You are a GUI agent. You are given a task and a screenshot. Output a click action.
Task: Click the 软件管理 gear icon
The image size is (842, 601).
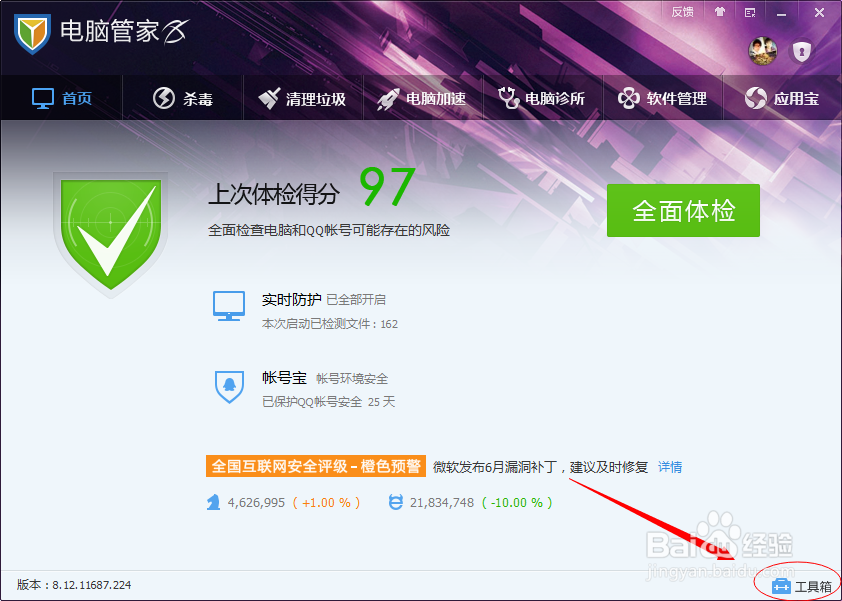coord(628,98)
